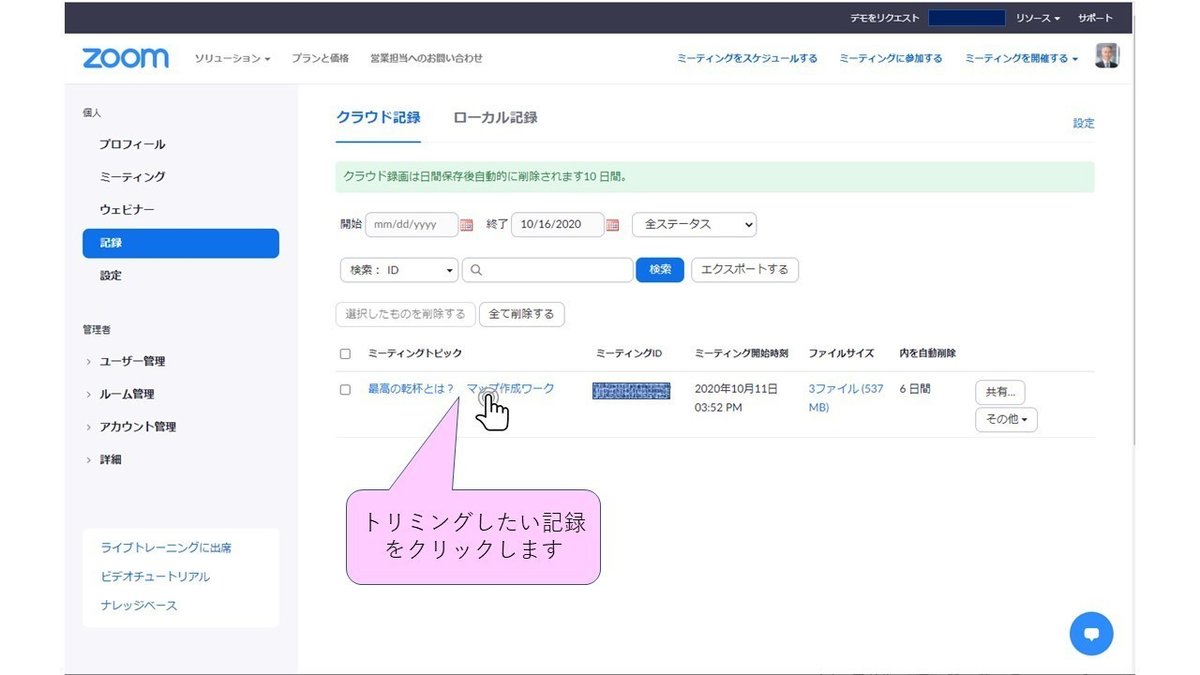Click the Zoom logo

click(125, 58)
